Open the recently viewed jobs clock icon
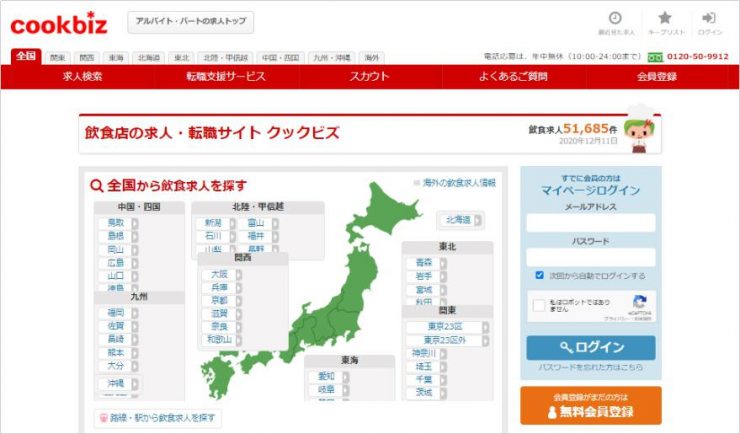The width and height of the screenshot is (740, 434). [x=615, y=18]
